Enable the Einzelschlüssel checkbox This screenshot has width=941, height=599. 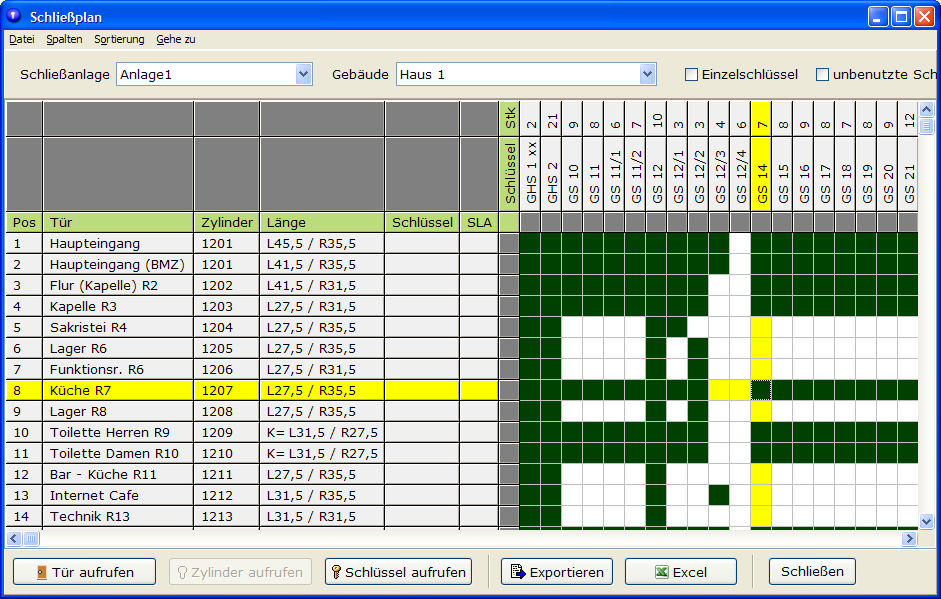pyautogui.click(x=691, y=74)
